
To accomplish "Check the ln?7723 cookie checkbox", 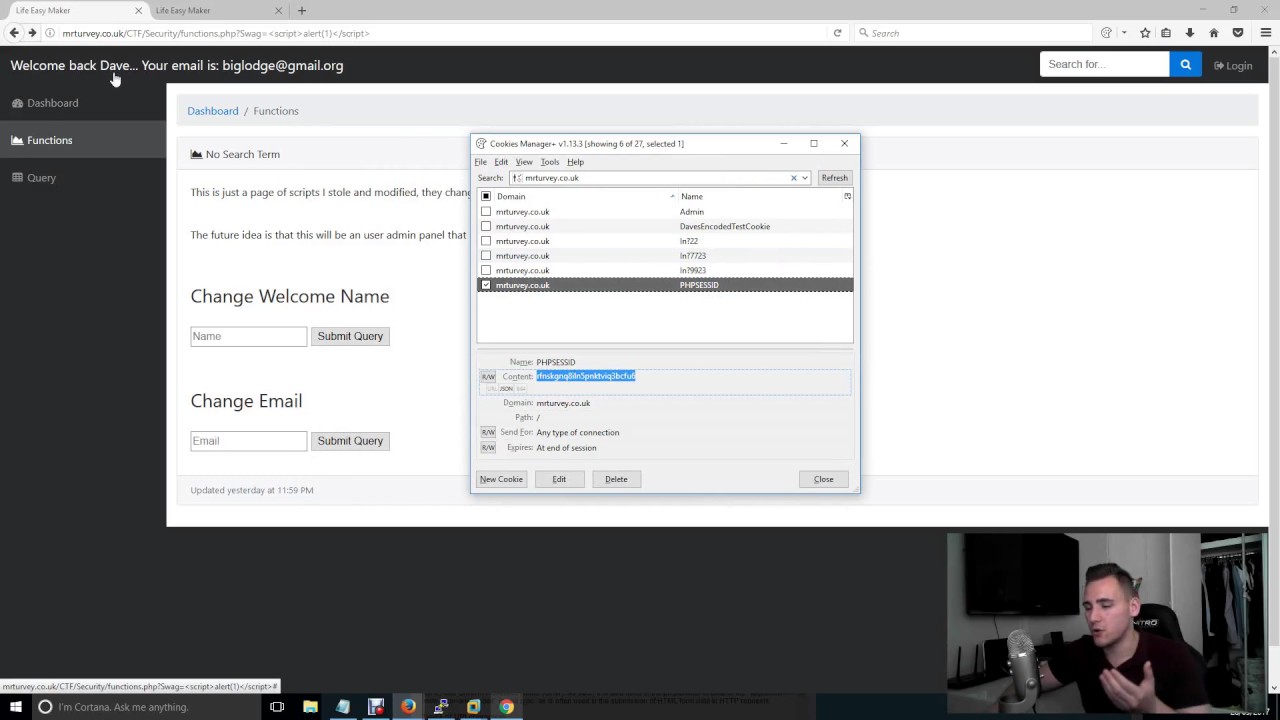I will tap(486, 256).
